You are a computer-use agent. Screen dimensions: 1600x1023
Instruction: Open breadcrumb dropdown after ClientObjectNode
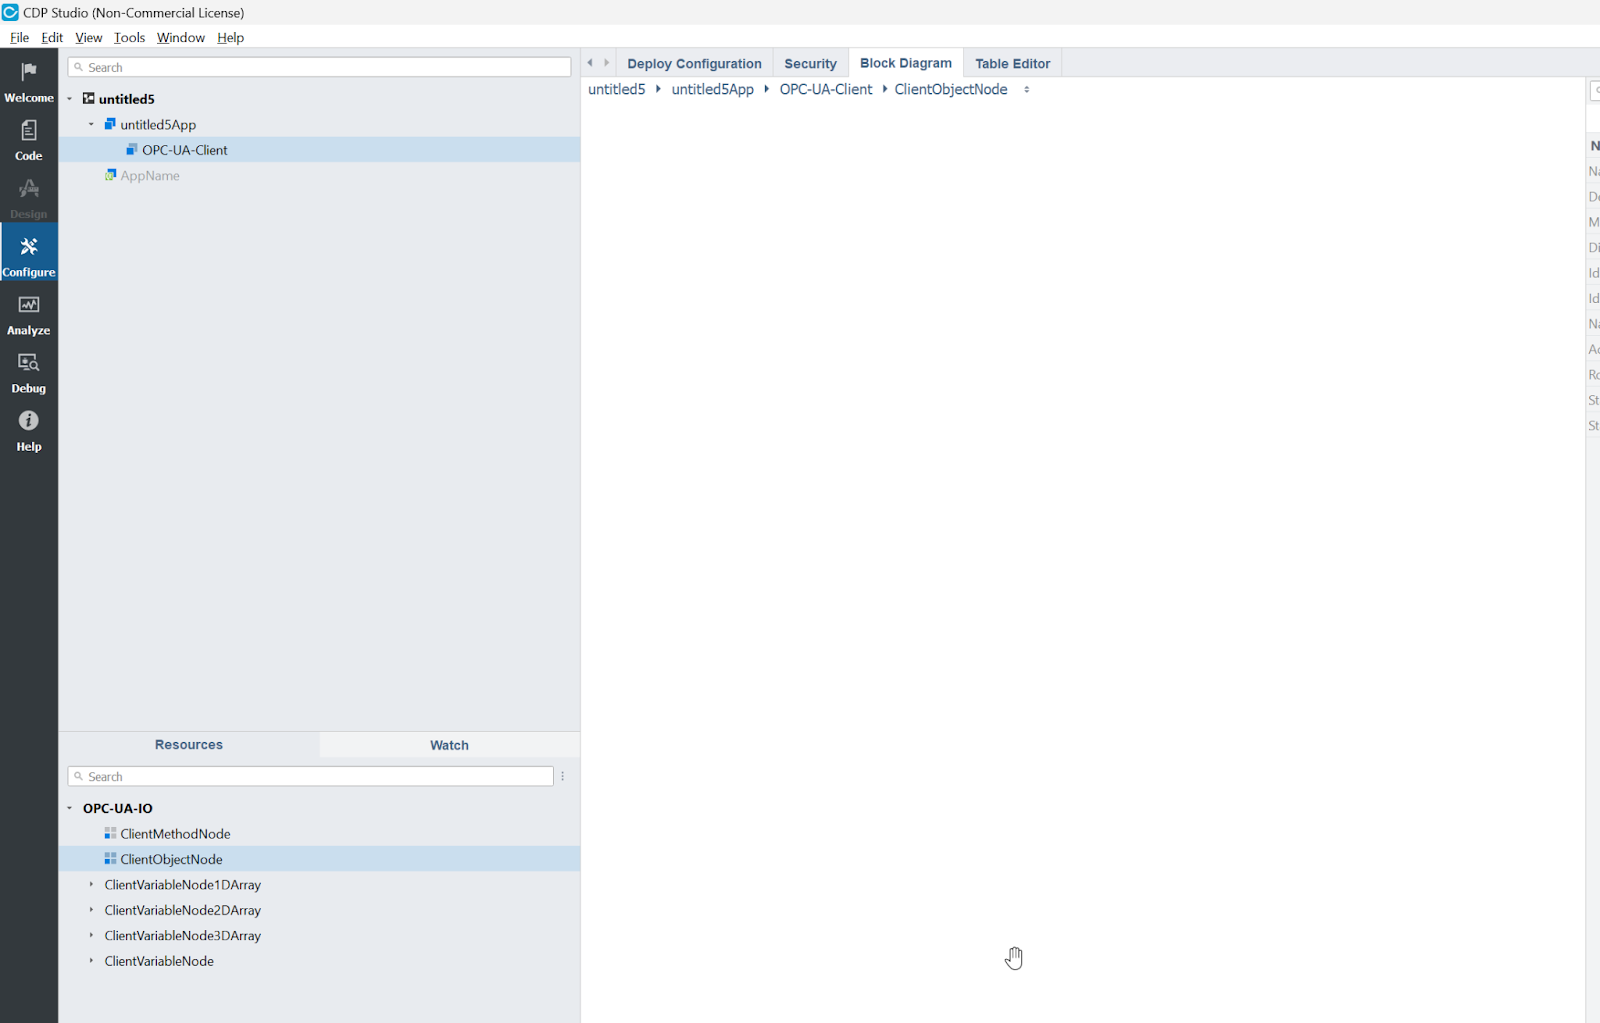click(1026, 90)
